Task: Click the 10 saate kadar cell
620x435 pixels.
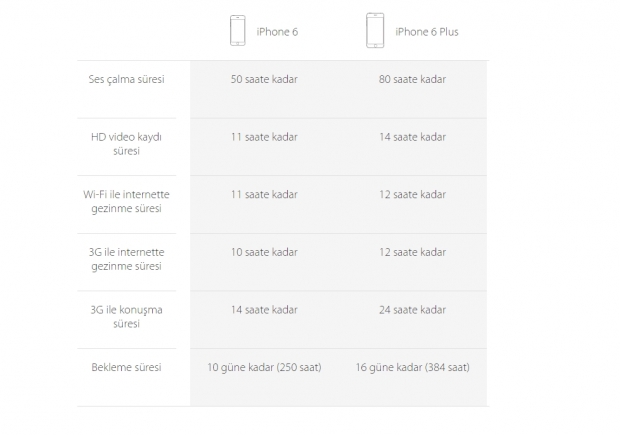Action: [264, 252]
